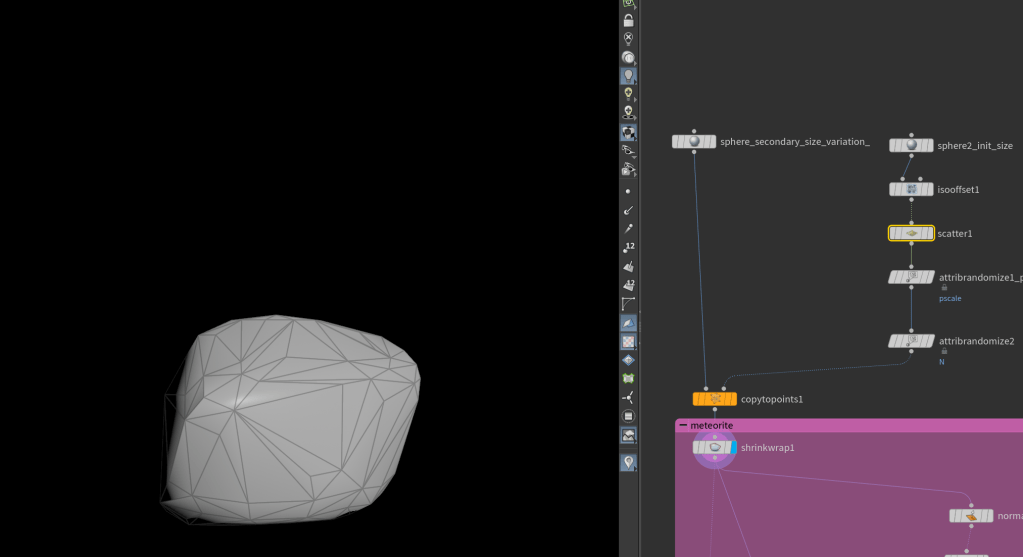Toggle the bypass flag on isooffset1 node
Screen dimensions: 1023x557
click(x=896, y=189)
